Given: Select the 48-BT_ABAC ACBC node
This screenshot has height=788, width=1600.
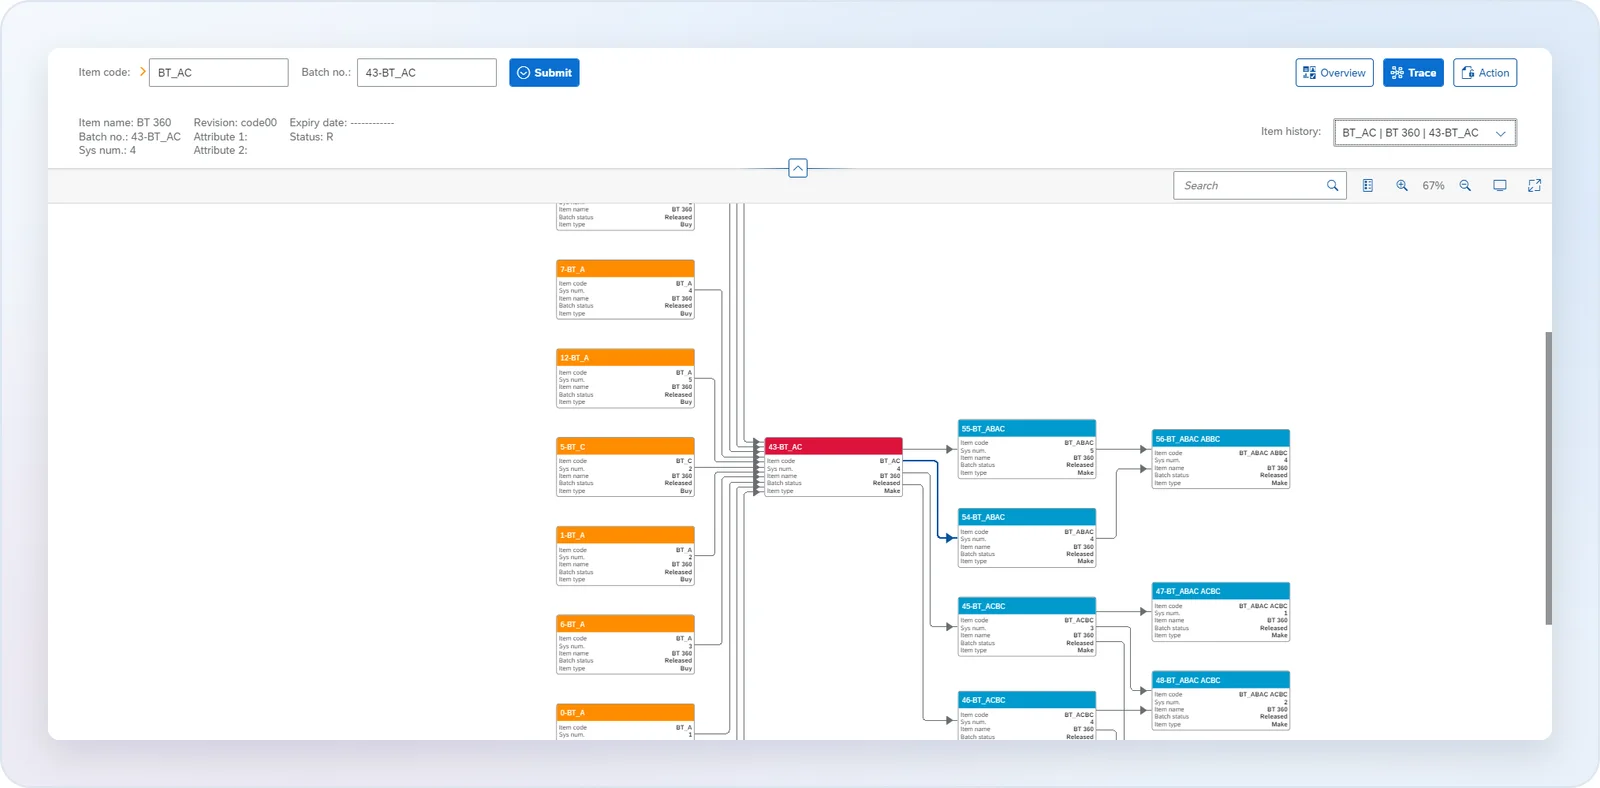Looking at the screenshot, I should click(x=1221, y=701).
